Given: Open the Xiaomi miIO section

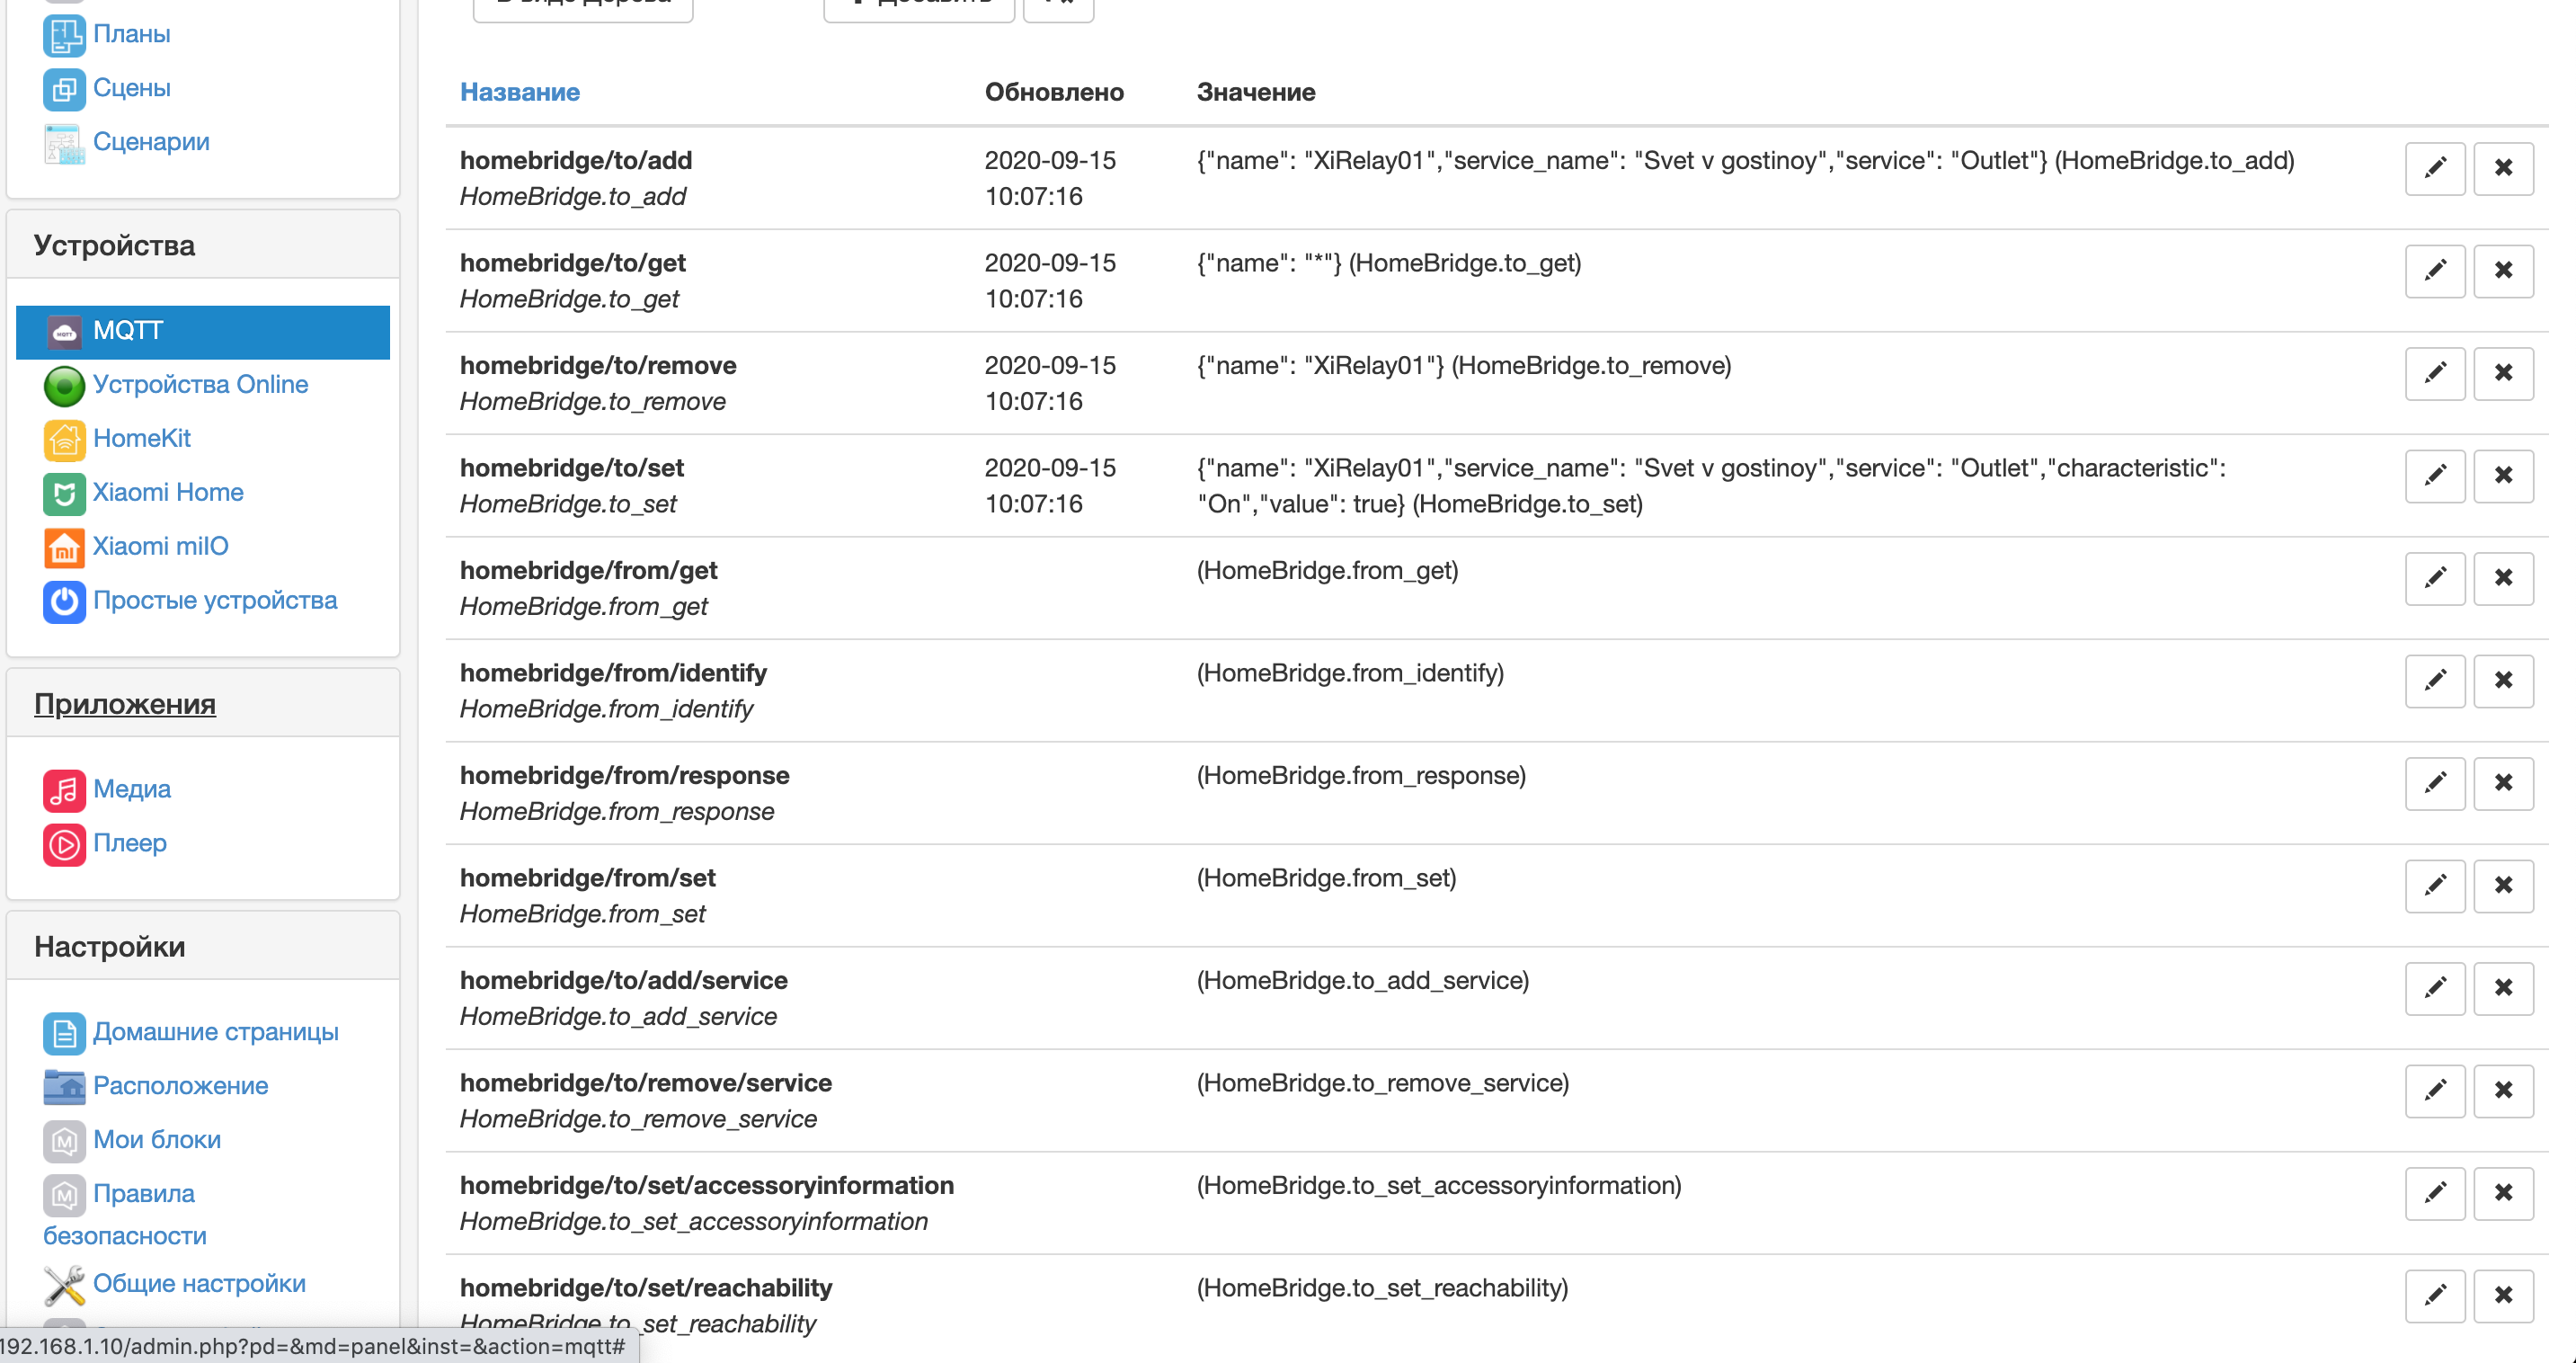Looking at the screenshot, I should [x=161, y=546].
